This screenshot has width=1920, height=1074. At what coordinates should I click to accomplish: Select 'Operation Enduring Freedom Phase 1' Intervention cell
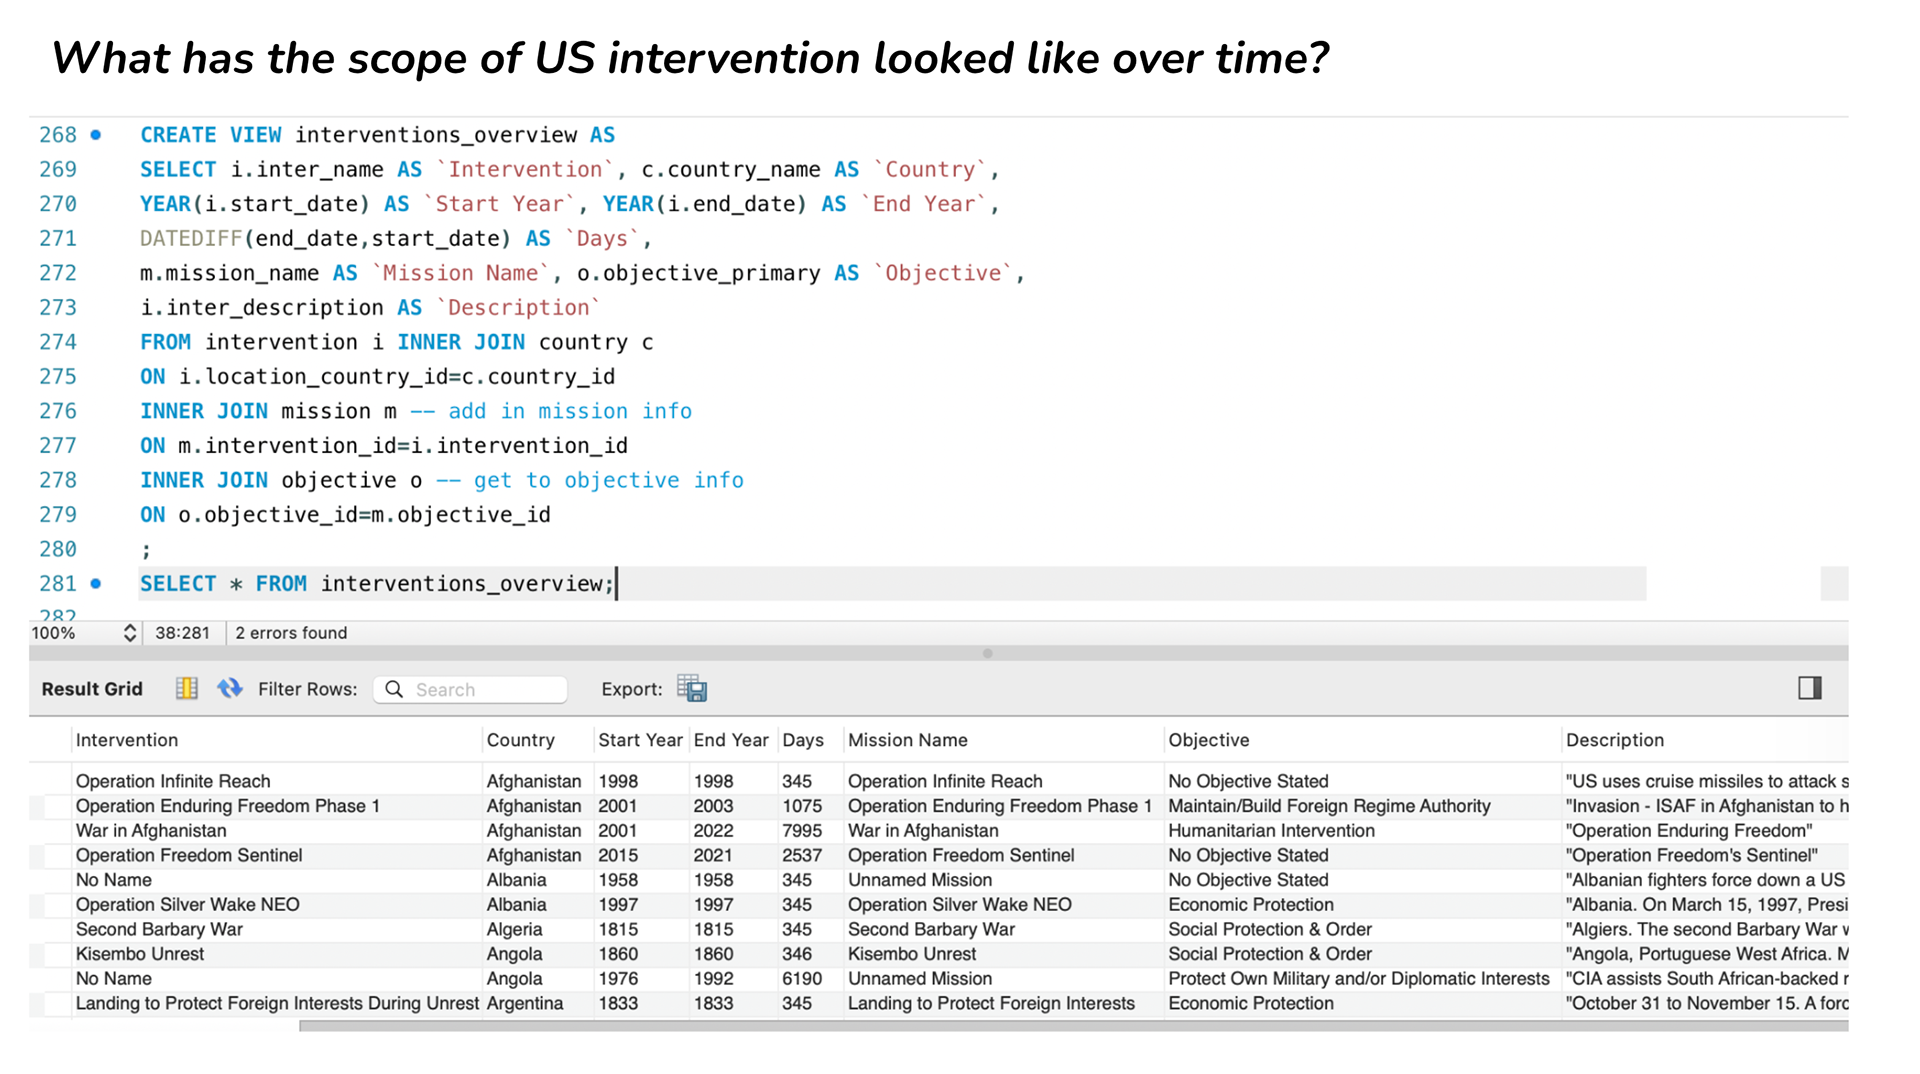(x=228, y=806)
